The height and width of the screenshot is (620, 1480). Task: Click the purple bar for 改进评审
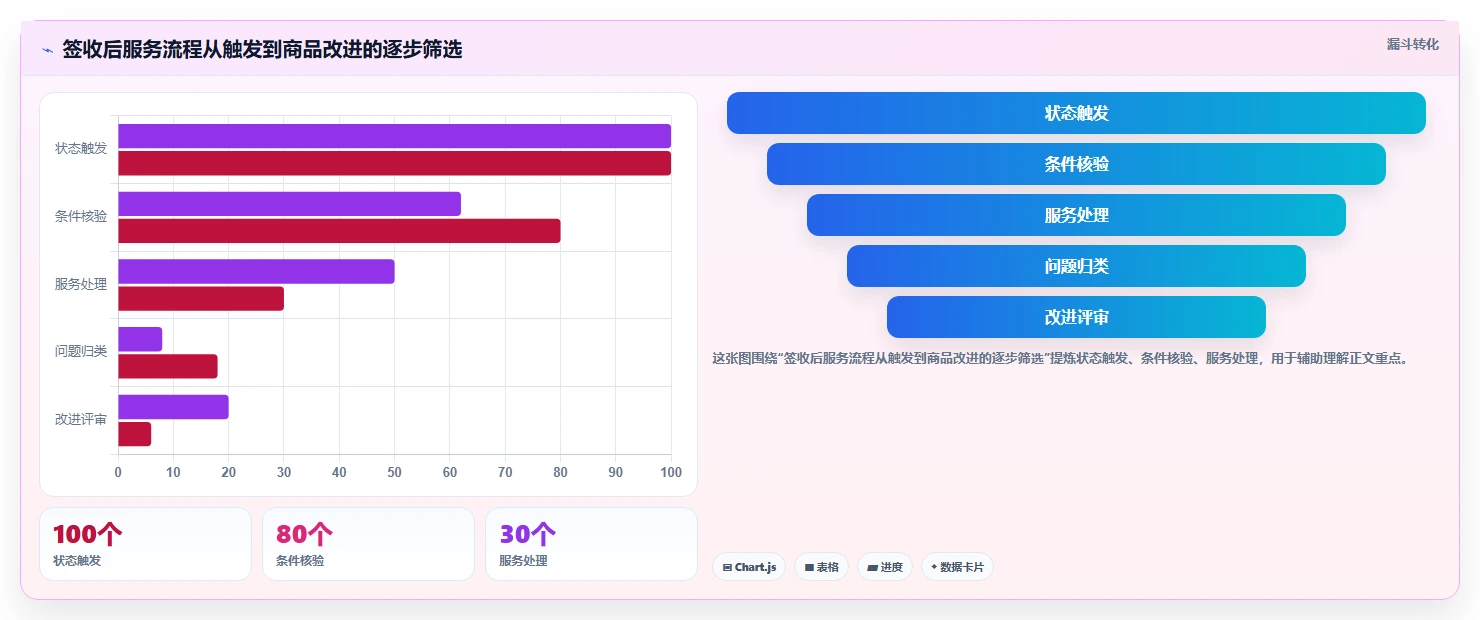[173, 407]
